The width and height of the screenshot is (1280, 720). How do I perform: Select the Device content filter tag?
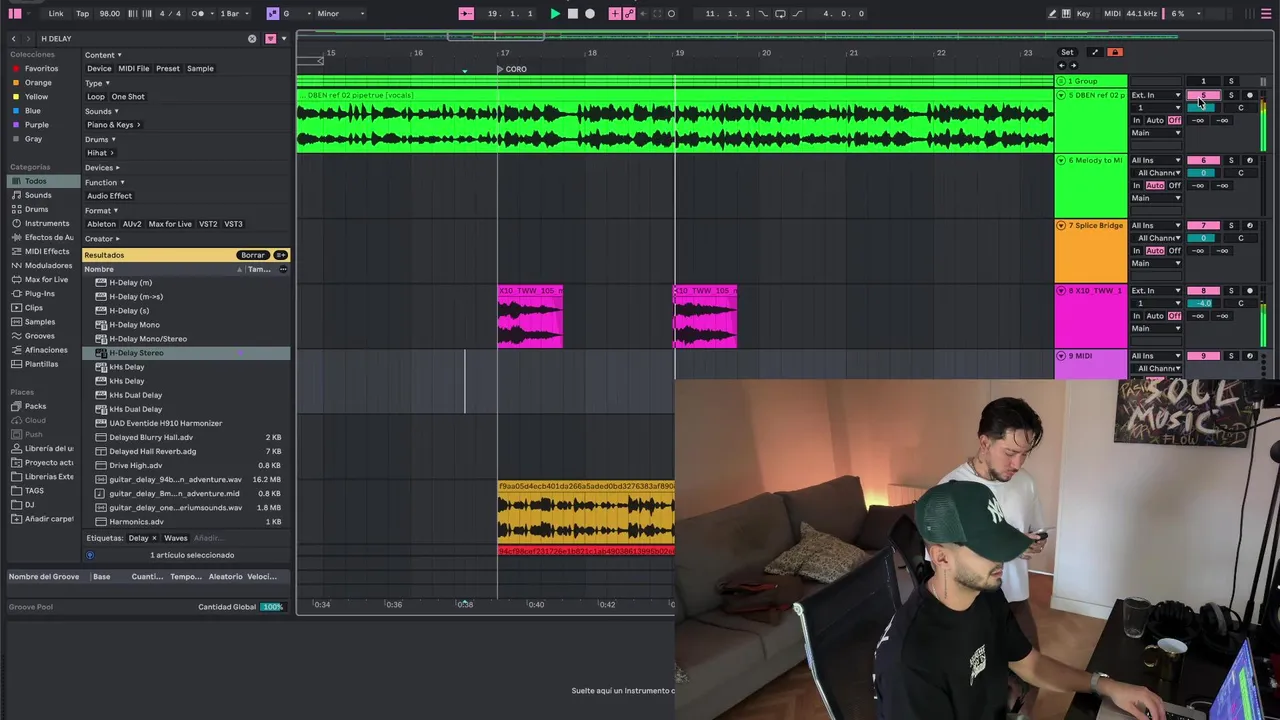(x=99, y=68)
